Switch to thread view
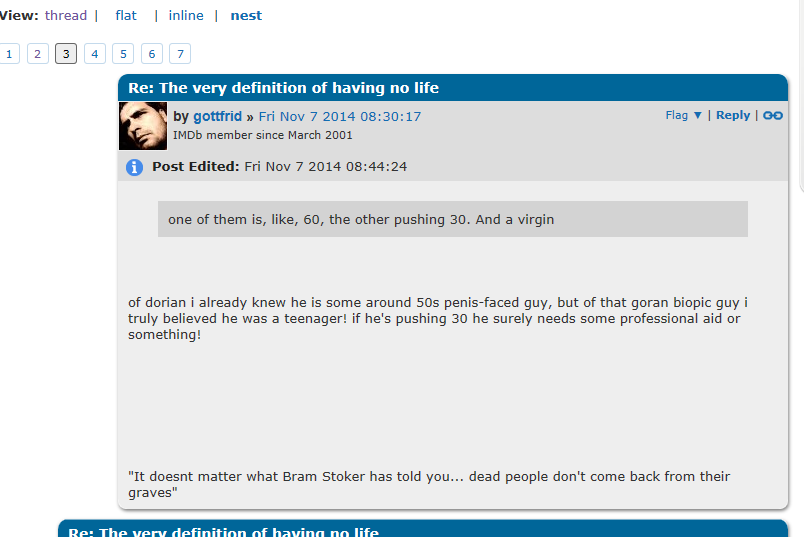This screenshot has width=804, height=537. [66, 16]
